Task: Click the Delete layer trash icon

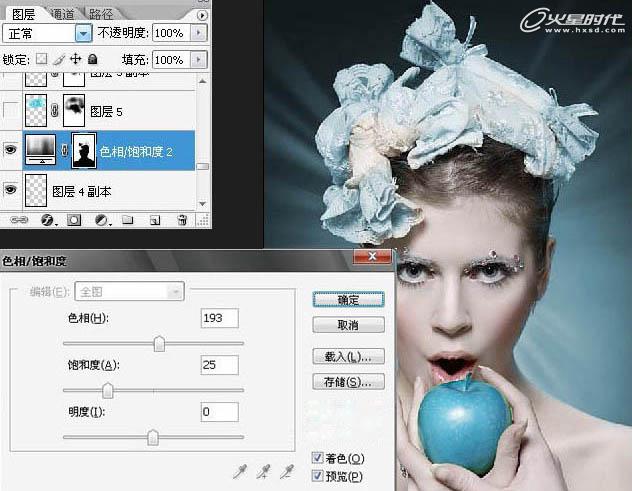Action: 182,220
